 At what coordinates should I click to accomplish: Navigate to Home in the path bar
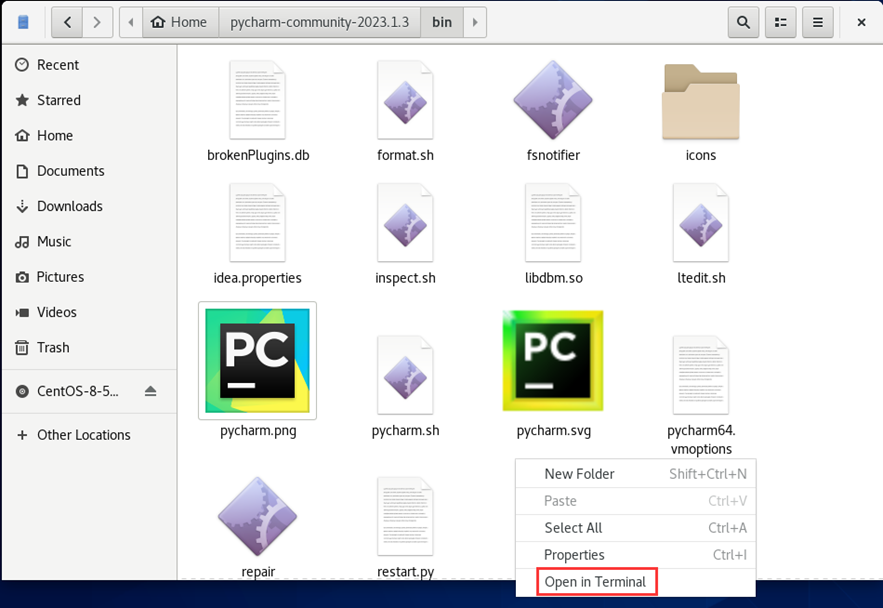(180, 23)
